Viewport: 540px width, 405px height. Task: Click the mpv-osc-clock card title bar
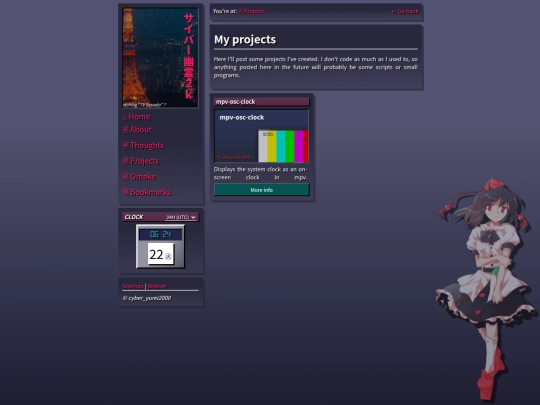pos(262,102)
